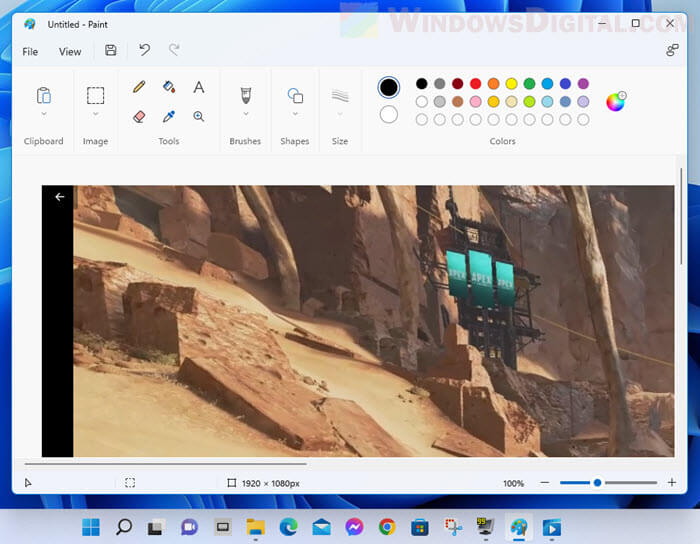
Task: Select the Magnifier tool
Action: pyautogui.click(x=199, y=116)
